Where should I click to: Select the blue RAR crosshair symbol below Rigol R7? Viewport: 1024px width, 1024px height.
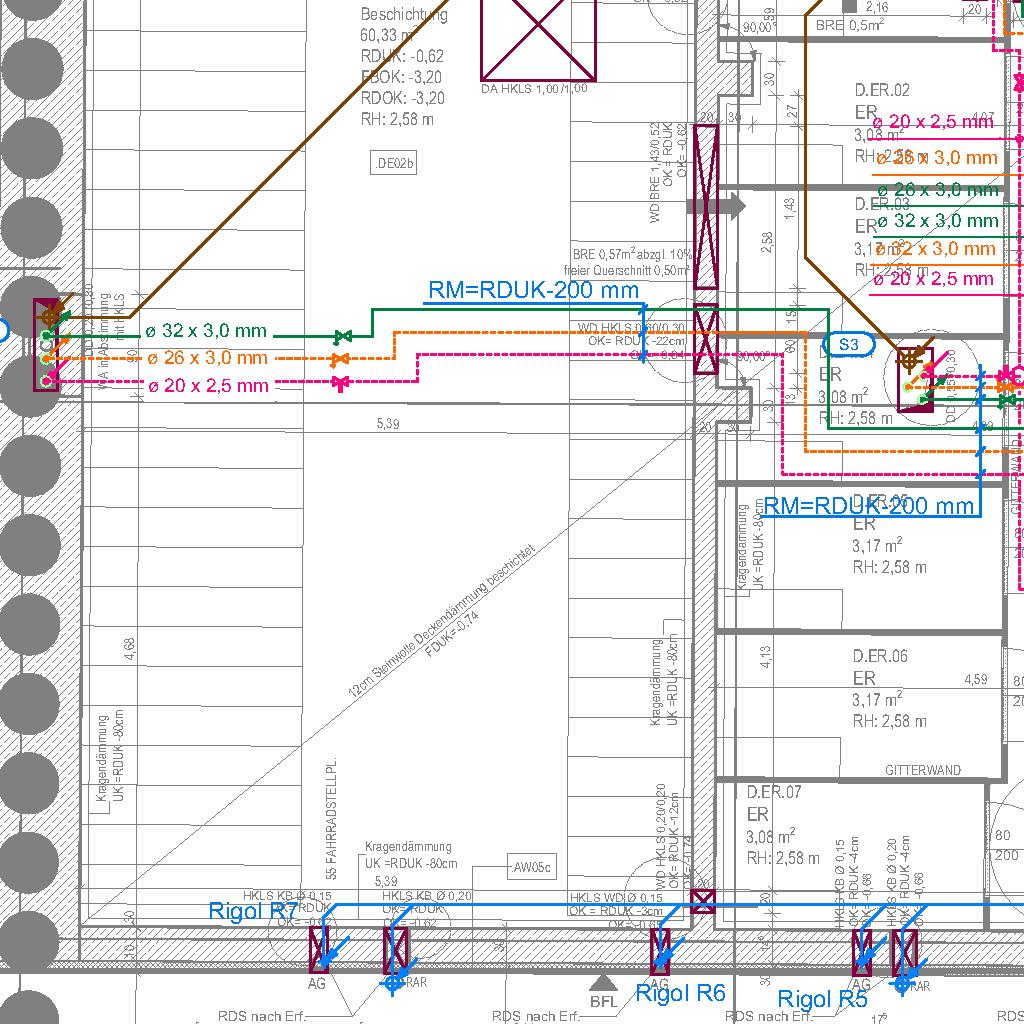[395, 982]
